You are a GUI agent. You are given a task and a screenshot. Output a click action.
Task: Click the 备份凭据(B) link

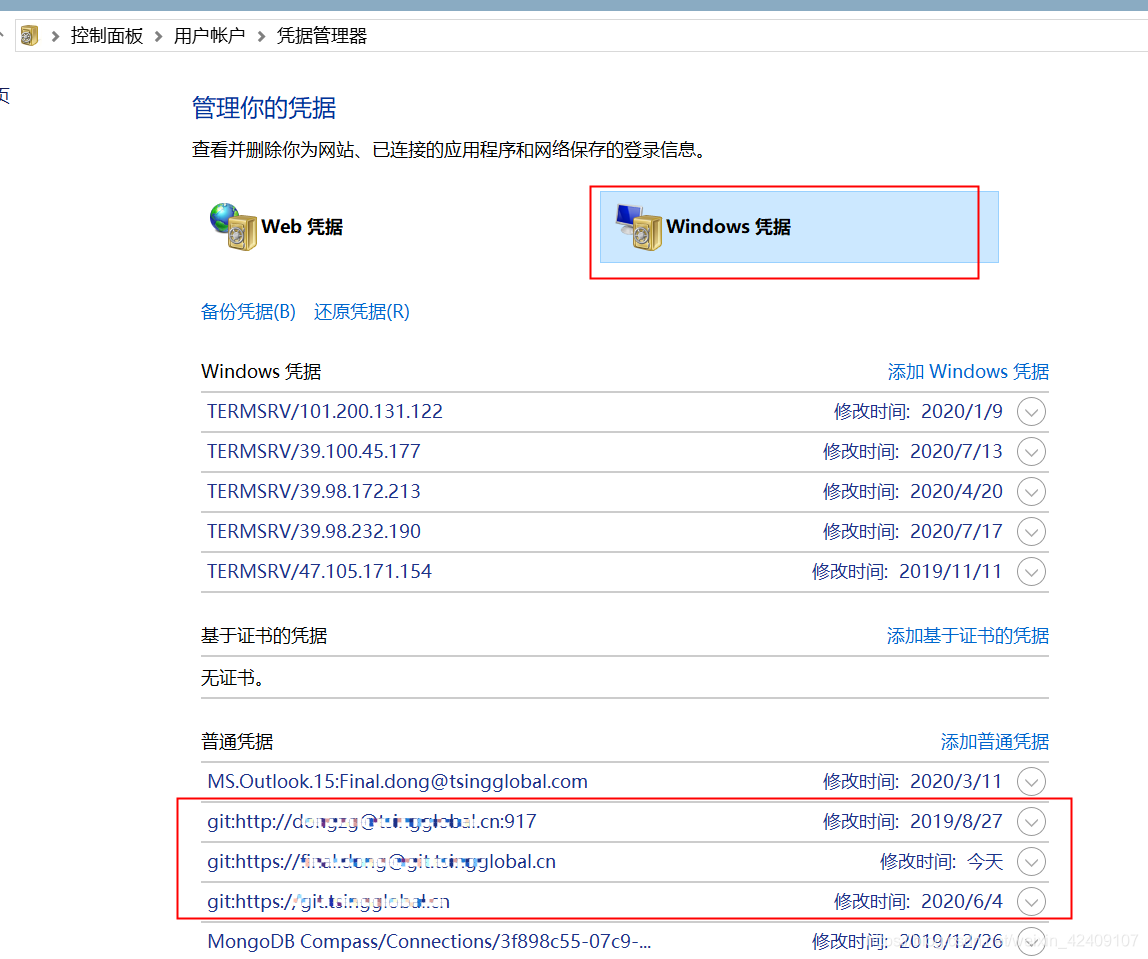(x=247, y=312)
